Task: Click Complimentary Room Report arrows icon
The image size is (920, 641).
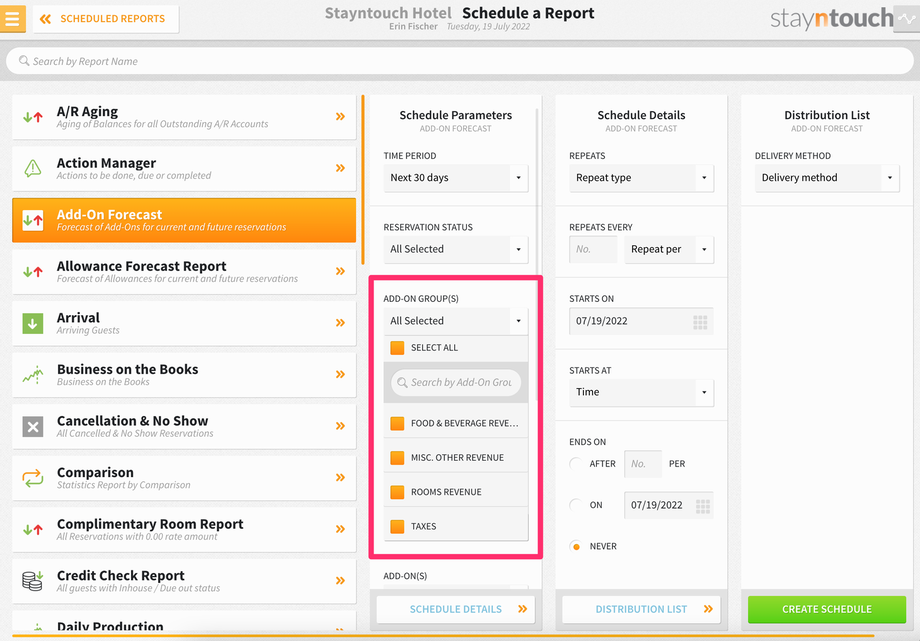Action: (33, 529)
